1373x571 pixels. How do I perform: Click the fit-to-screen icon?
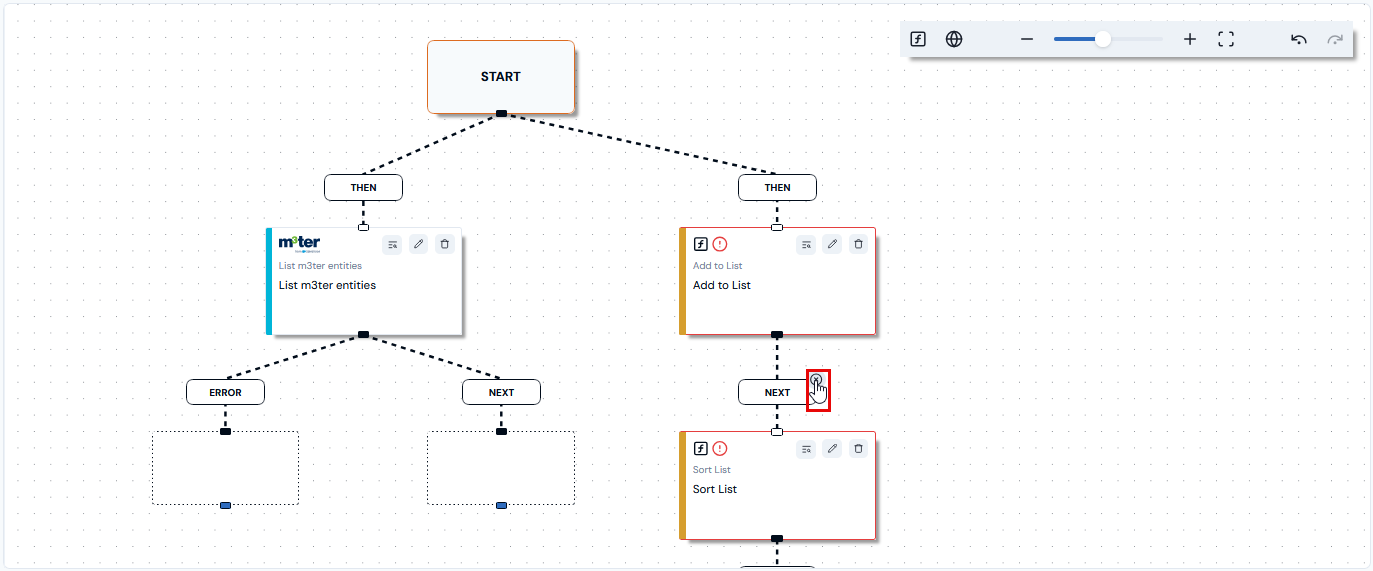1226,39
